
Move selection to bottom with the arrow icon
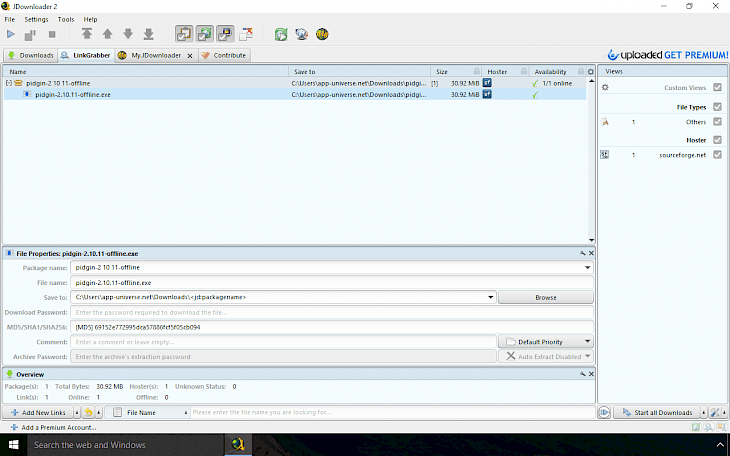[x=149, y=34]
